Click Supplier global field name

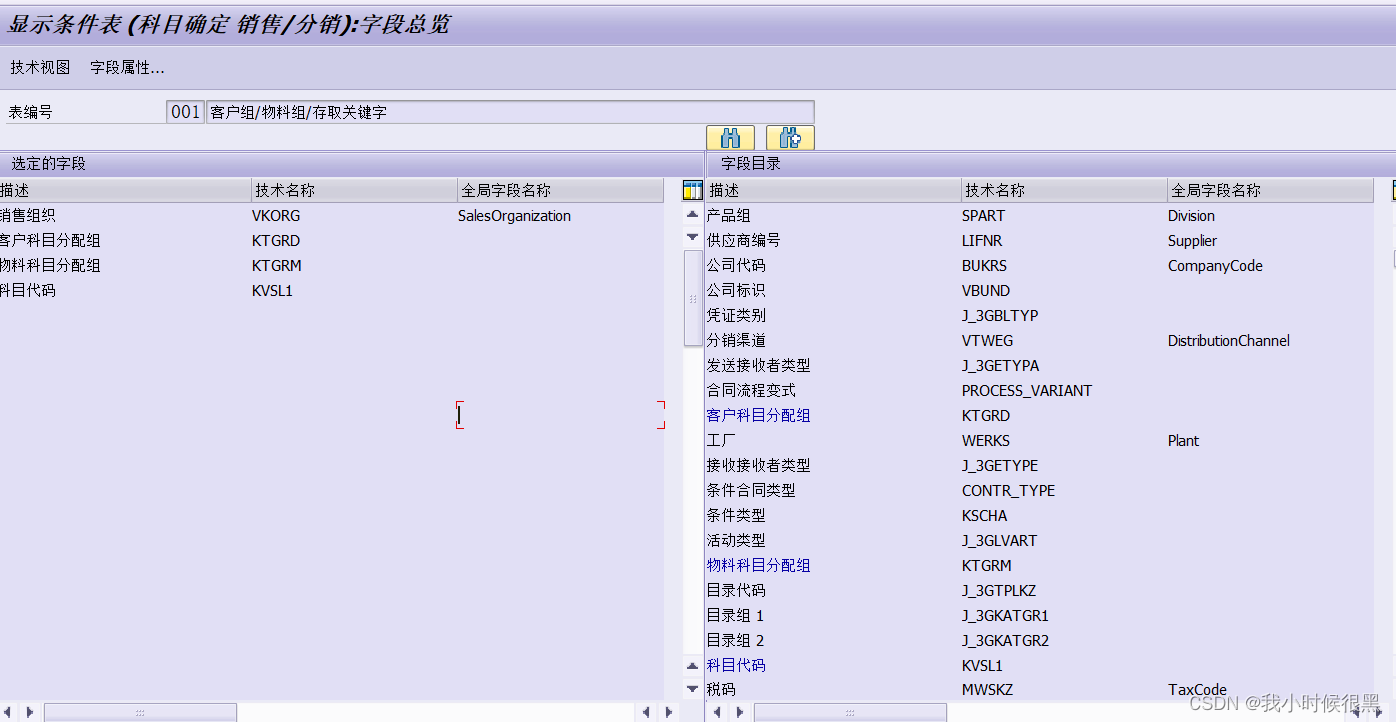point(1192,241)
